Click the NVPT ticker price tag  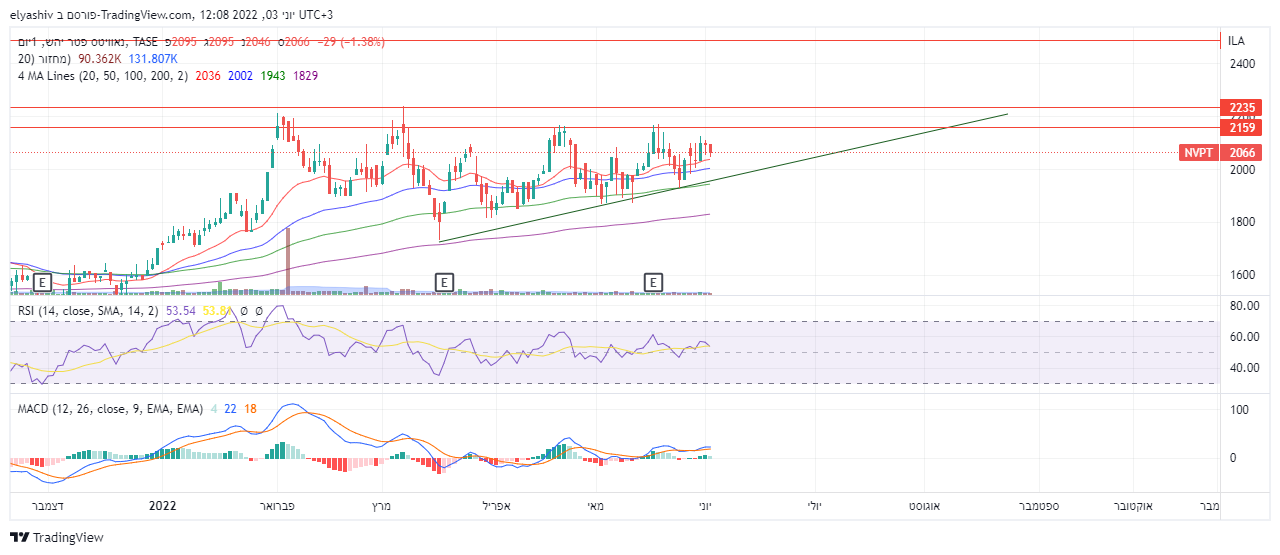pyautogui.click(x=1198, y=153)
